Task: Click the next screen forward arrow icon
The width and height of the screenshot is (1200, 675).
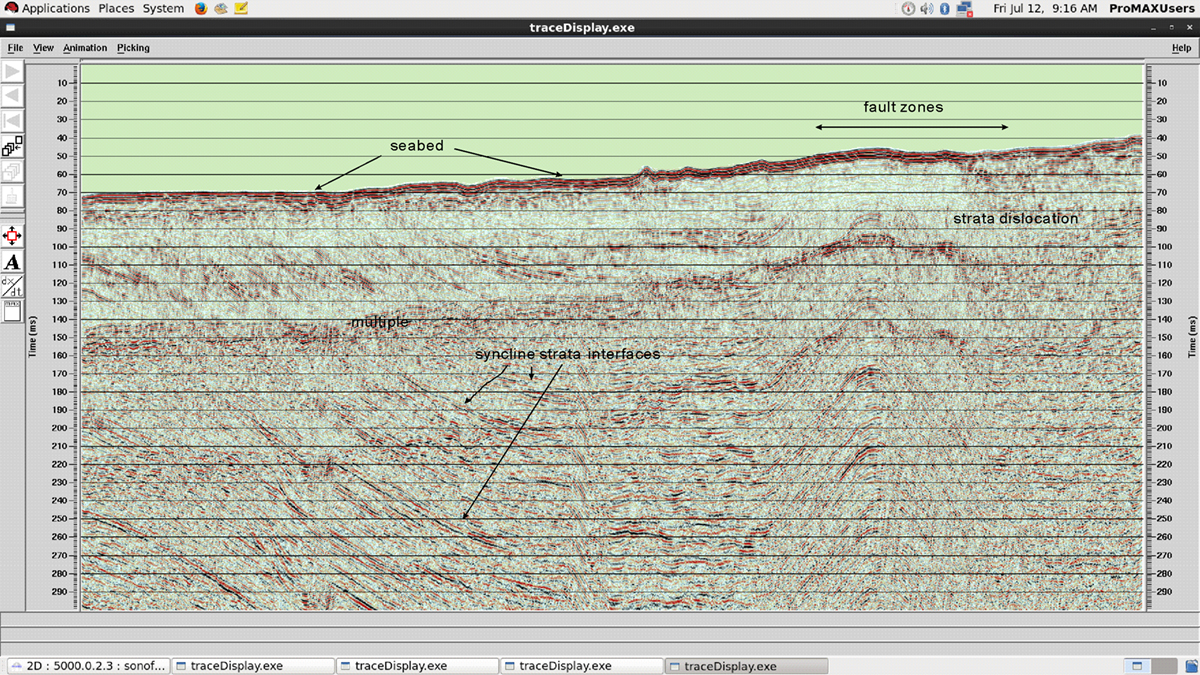Action: 13,72
